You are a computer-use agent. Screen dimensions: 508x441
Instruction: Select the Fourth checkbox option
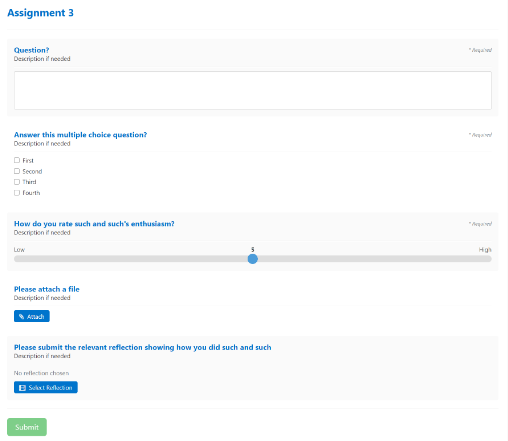17,193
